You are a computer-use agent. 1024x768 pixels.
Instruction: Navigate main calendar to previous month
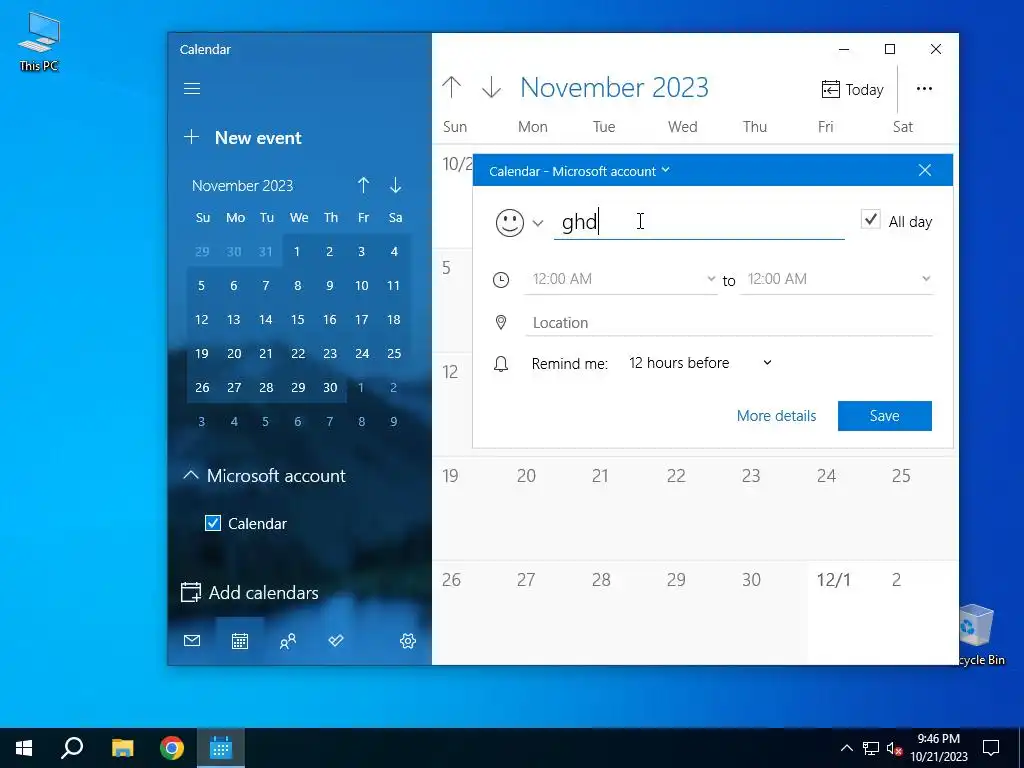[451, 88]
